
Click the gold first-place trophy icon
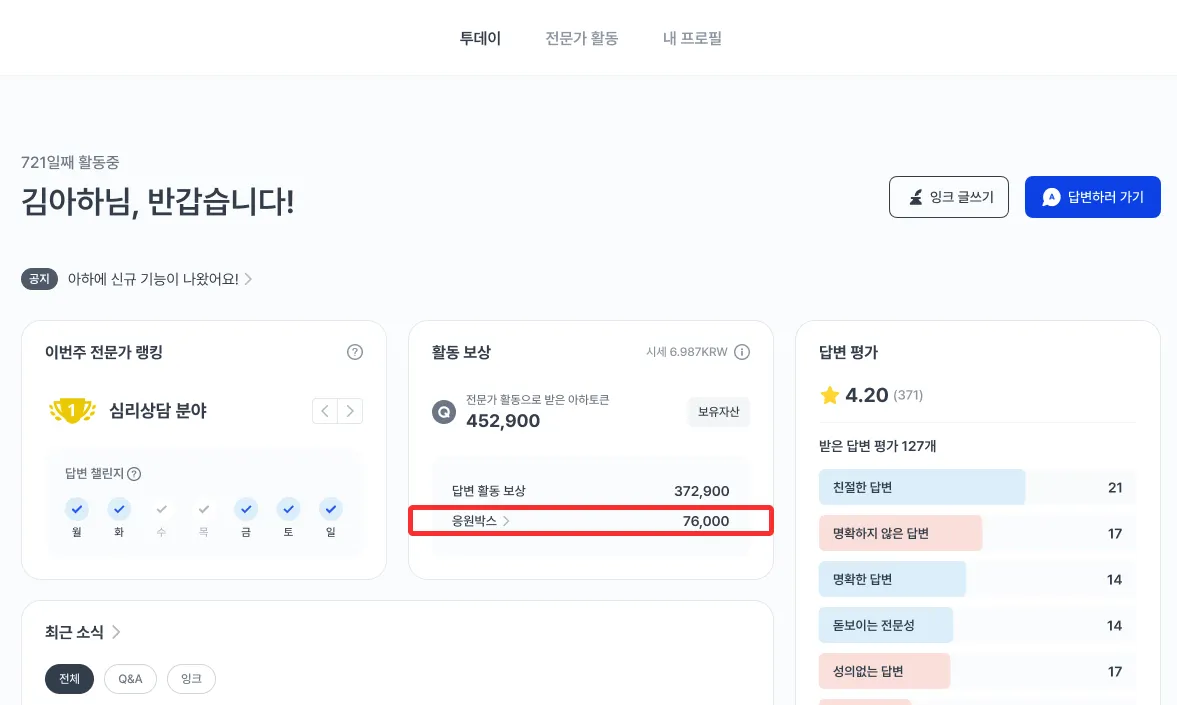pos(71,410)
